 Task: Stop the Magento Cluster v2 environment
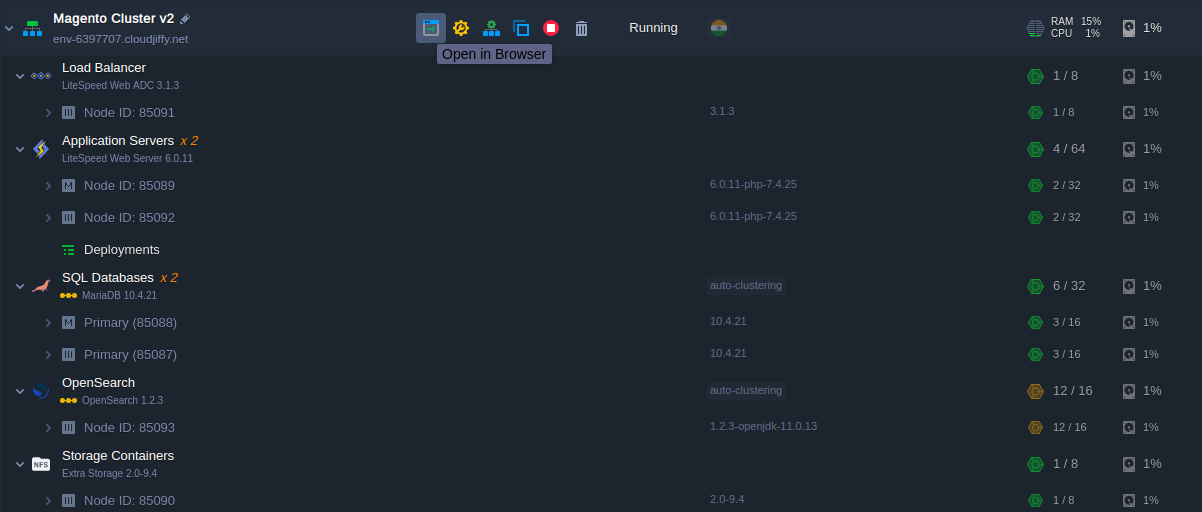coord(551,28)
